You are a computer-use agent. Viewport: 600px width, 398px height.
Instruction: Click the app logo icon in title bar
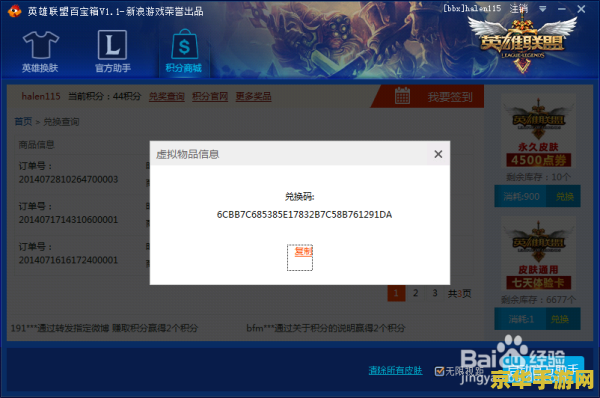click(15, 11)
